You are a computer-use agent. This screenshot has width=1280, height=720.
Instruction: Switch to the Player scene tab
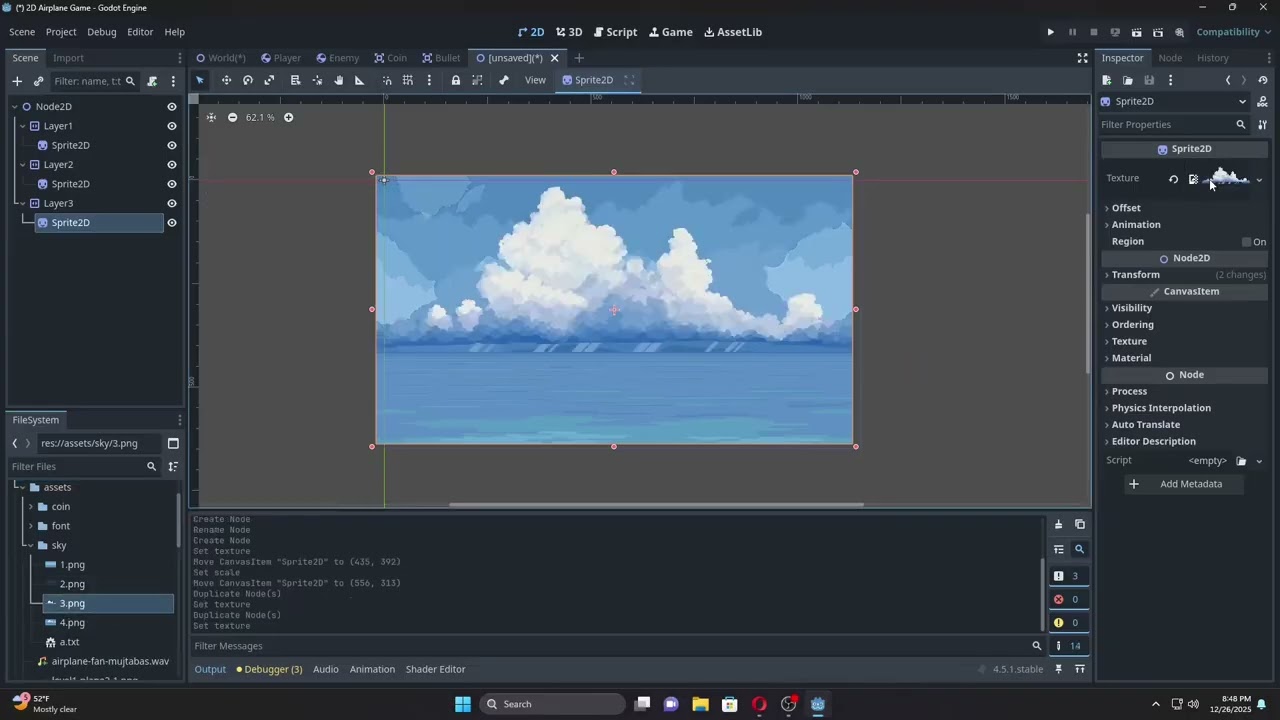280,58
